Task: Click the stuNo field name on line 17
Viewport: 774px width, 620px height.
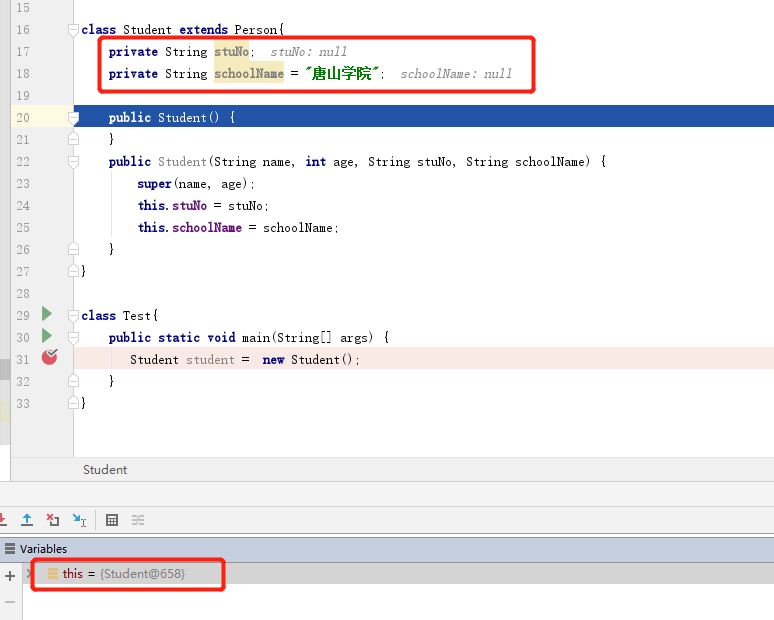Action: coord(232,51)
